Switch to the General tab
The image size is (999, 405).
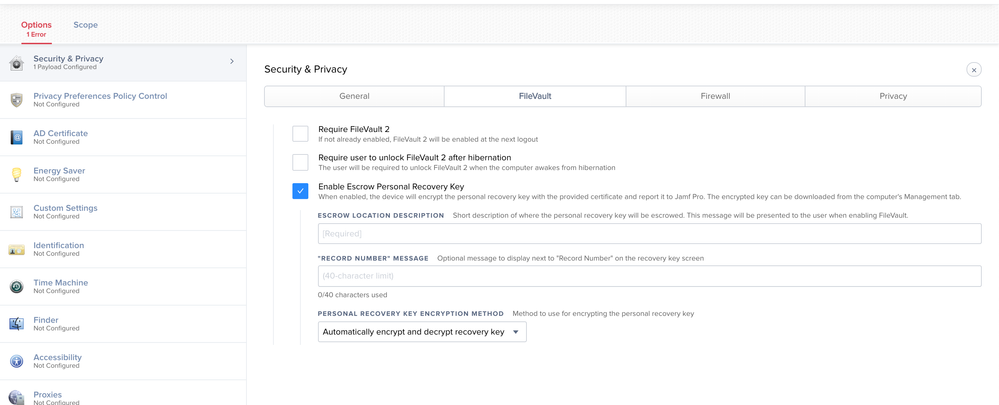(354, 96)
